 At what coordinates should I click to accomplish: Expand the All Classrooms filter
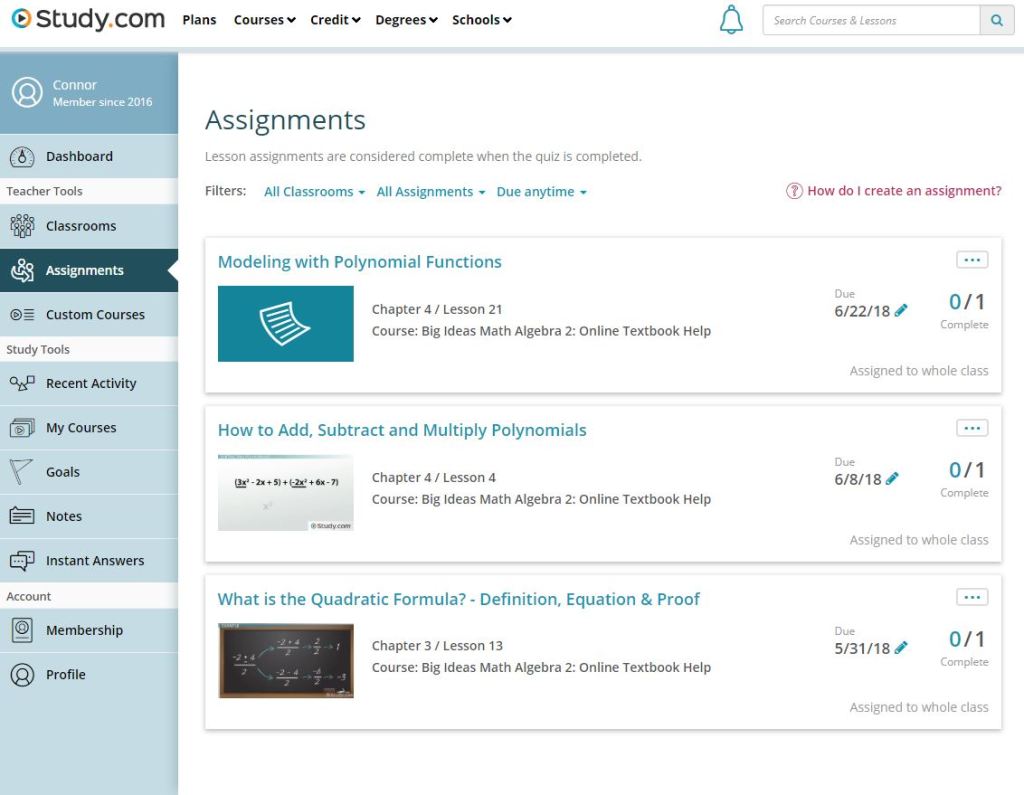314,191
